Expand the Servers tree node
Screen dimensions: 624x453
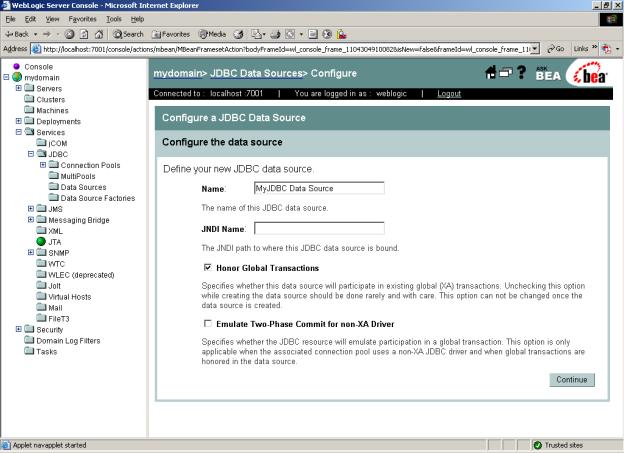pos(19,88)
